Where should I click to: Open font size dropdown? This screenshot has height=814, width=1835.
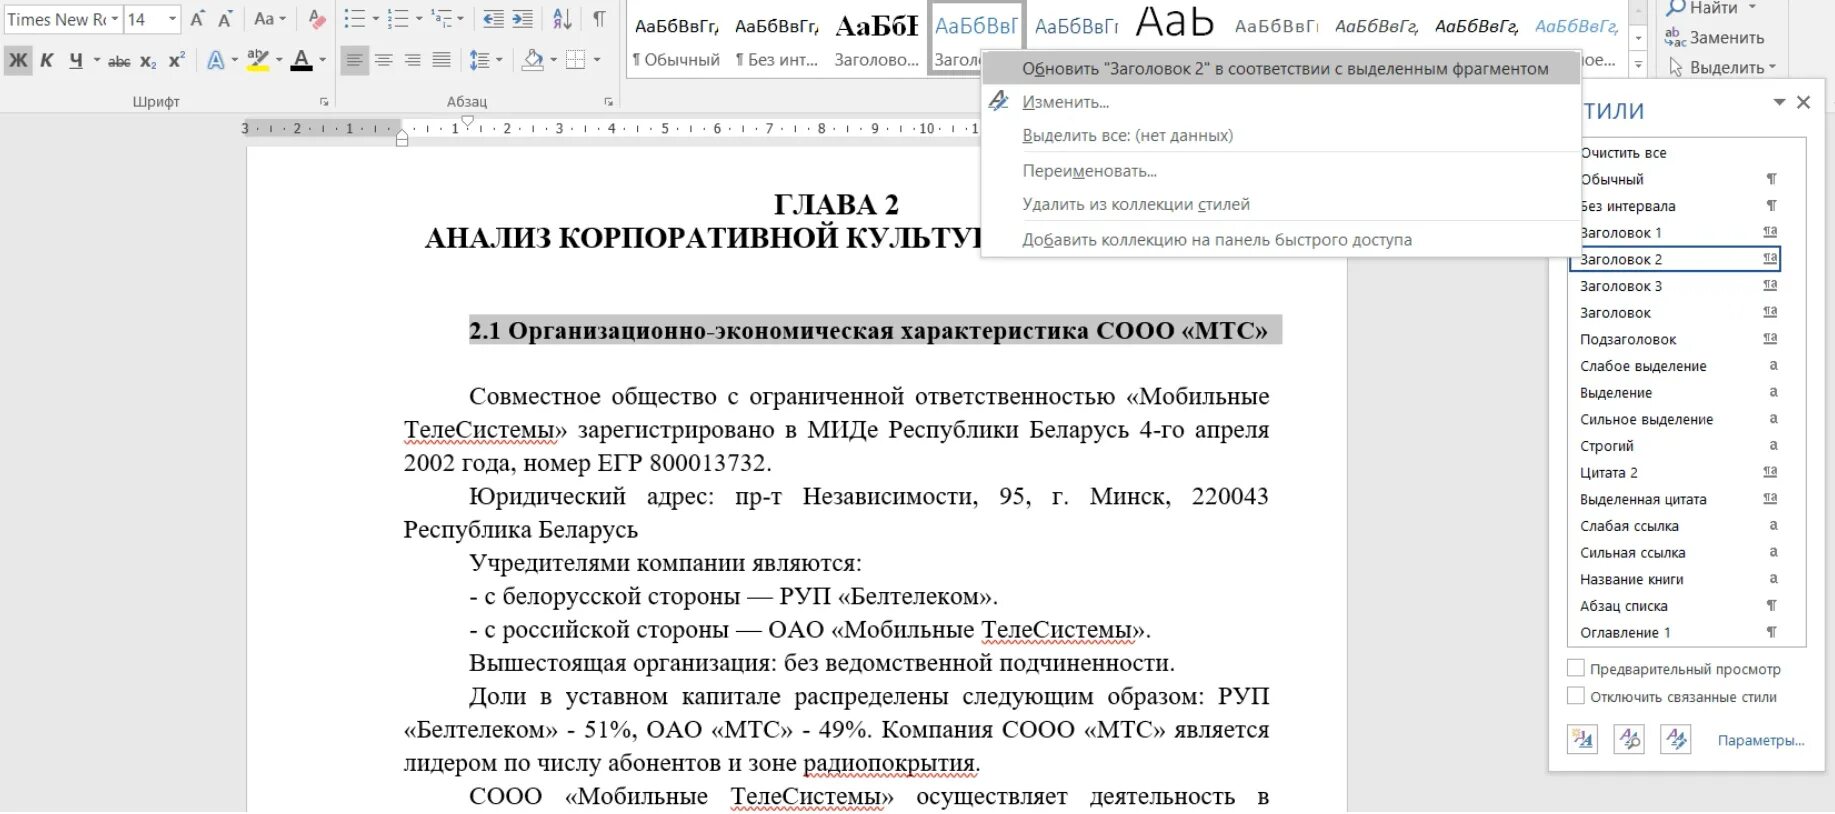point(173,19)
